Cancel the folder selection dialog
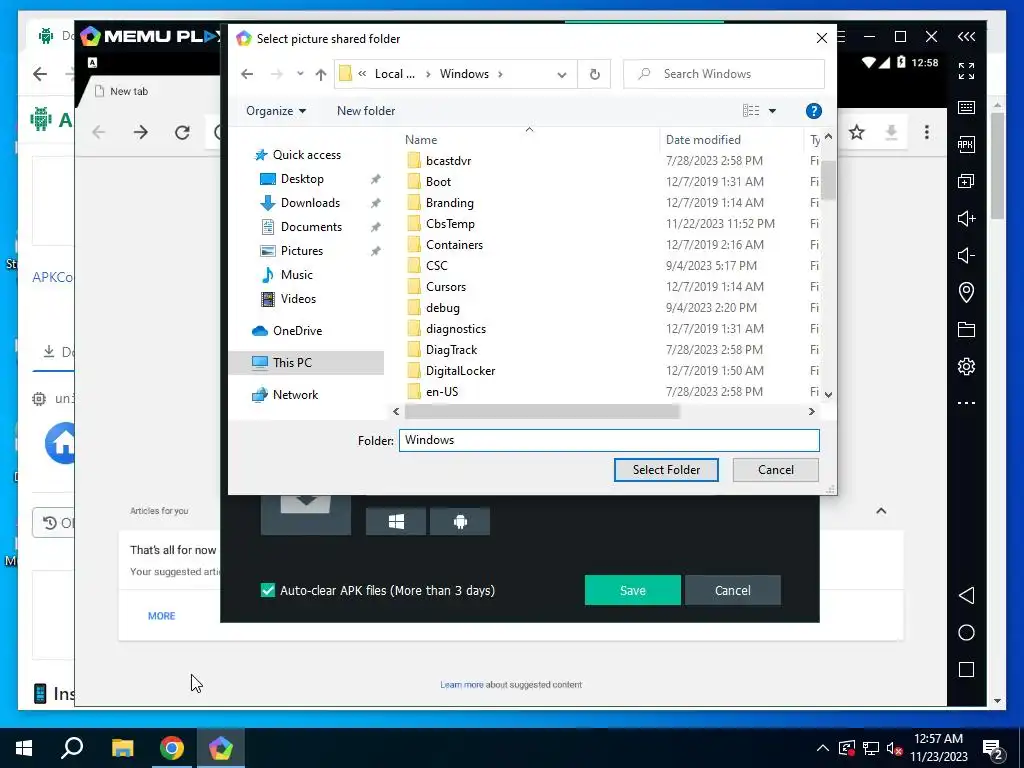Image resolution: width=1024 pixels, height=768 pixels. tap(776, 470)
